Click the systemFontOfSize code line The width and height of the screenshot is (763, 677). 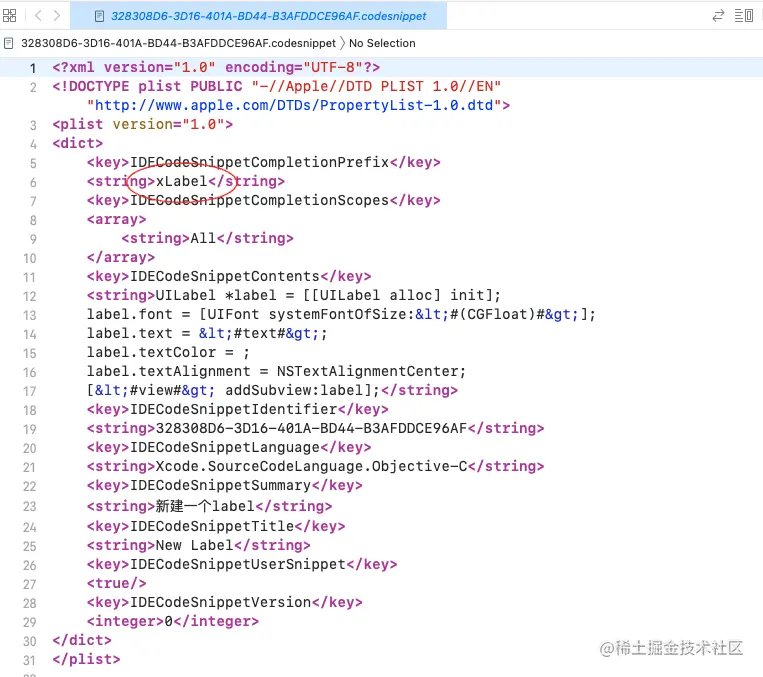pos(341,314)
